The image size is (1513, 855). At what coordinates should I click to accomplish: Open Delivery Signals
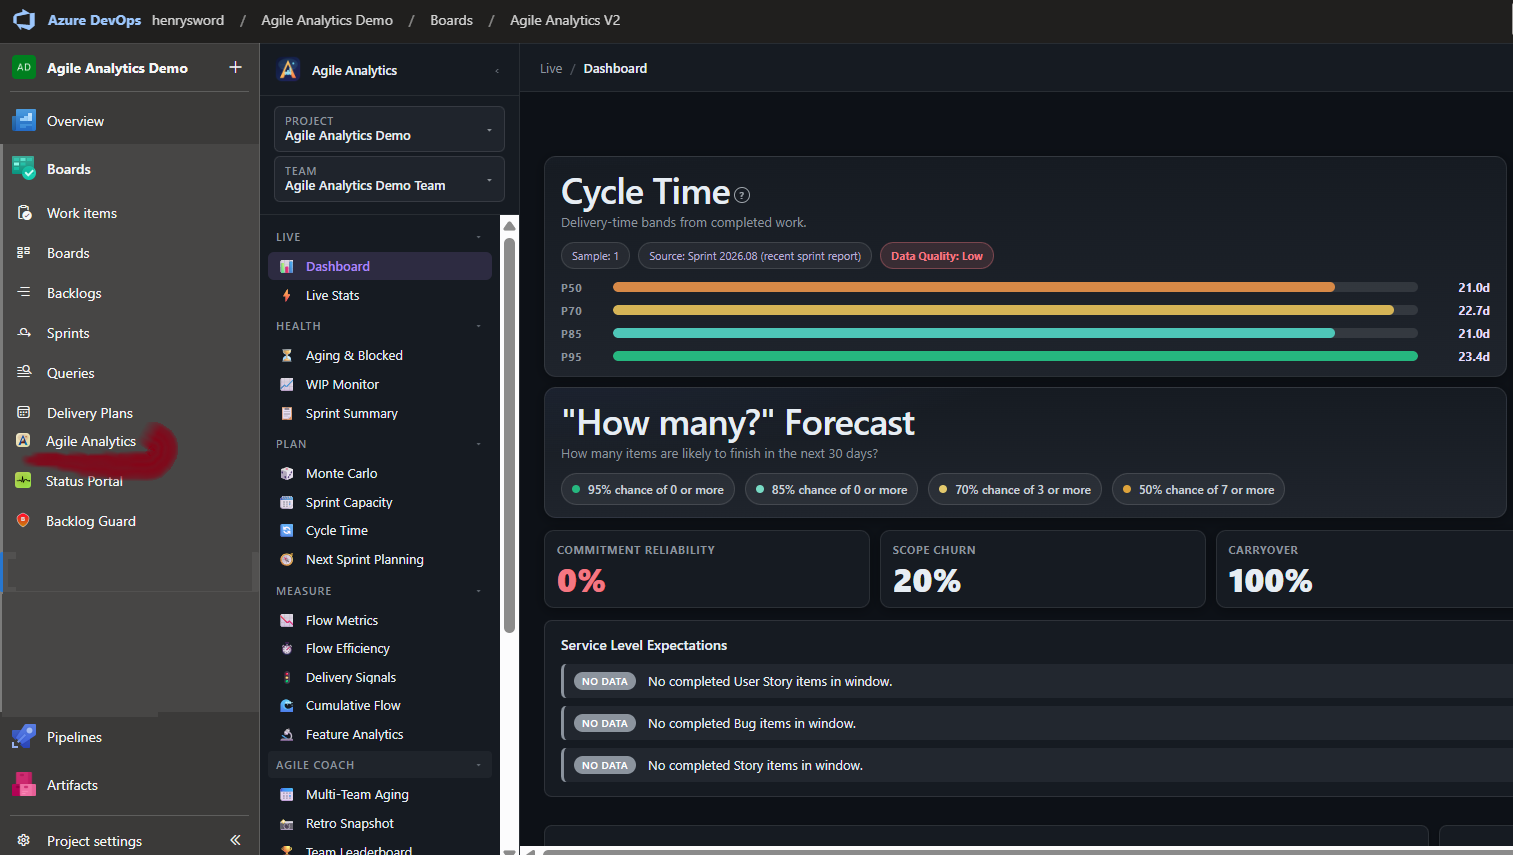[380, 677]
